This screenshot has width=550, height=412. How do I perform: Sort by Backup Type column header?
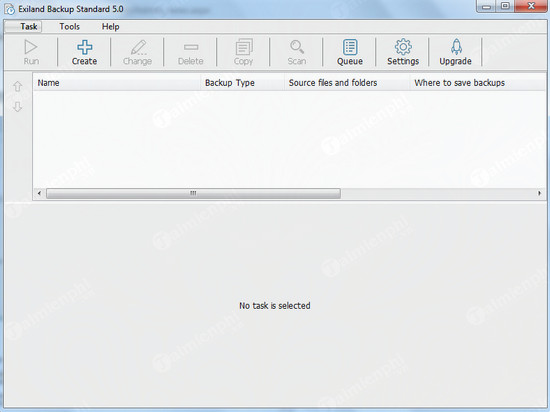242,83
